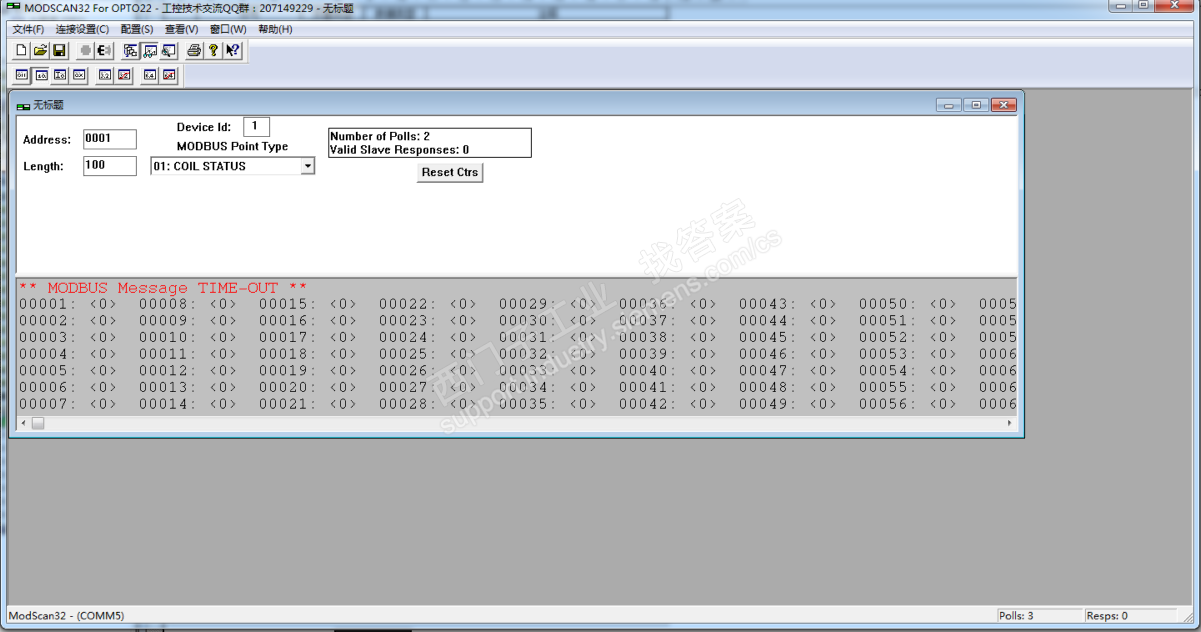Open the 文件(F) menu

coord(28,29)
